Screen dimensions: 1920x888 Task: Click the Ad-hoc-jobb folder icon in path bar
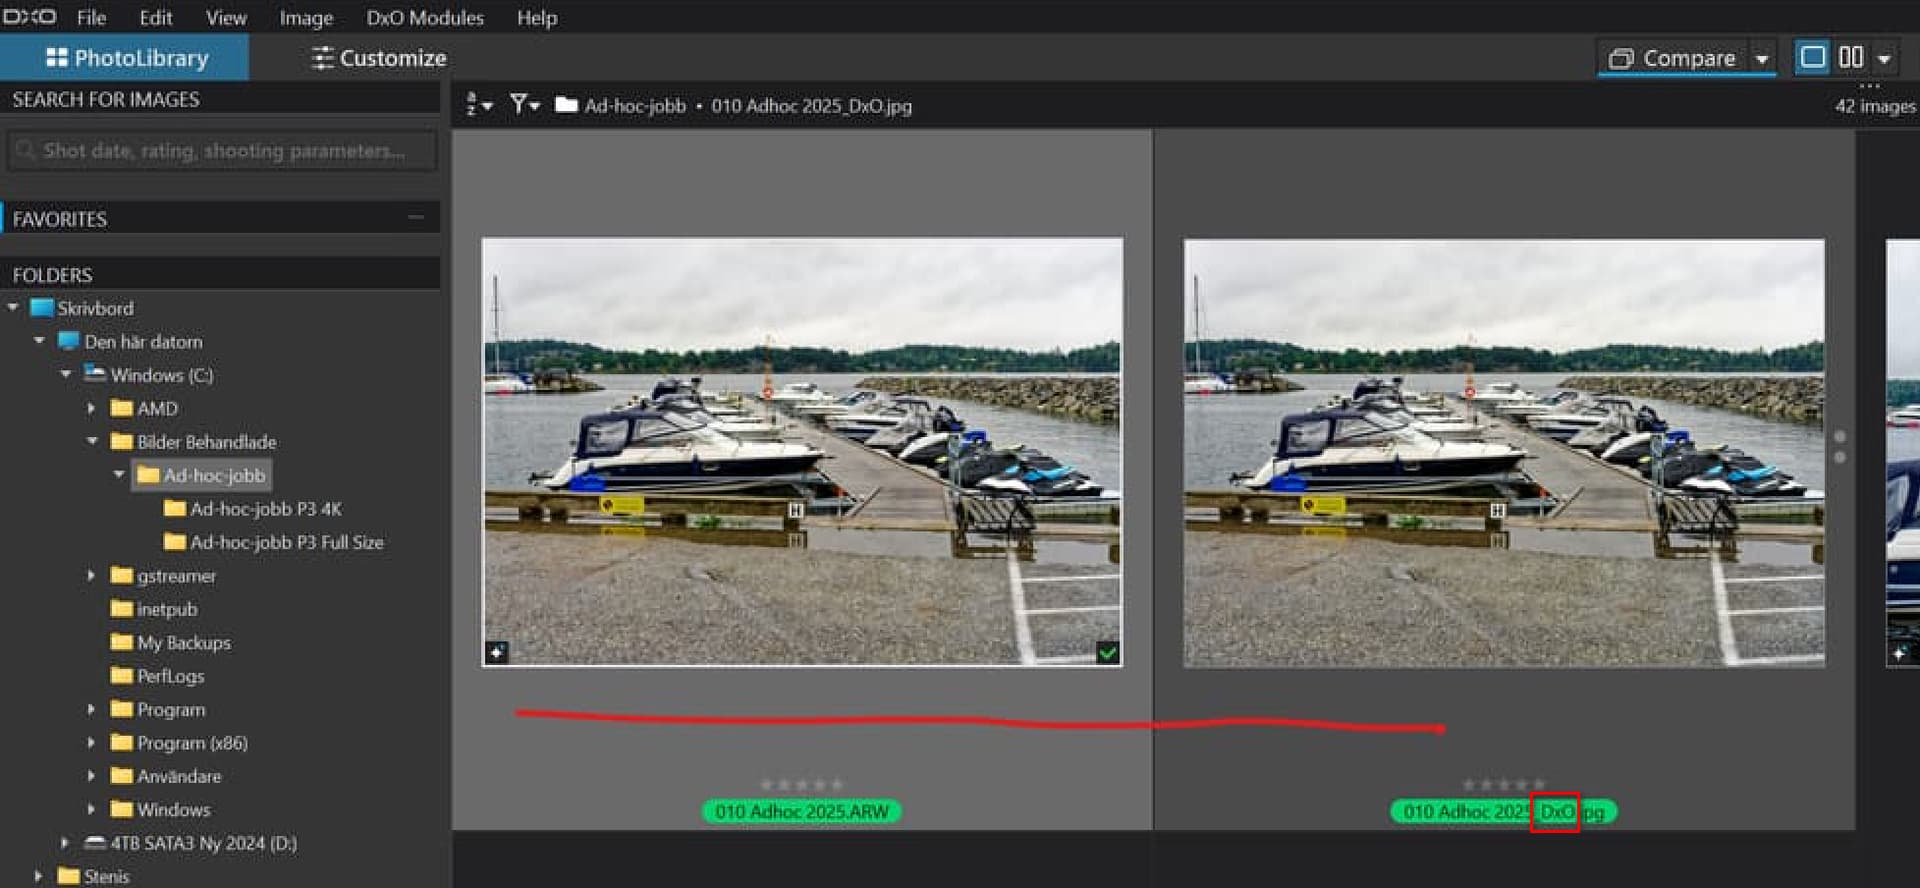tap(566, 105)
